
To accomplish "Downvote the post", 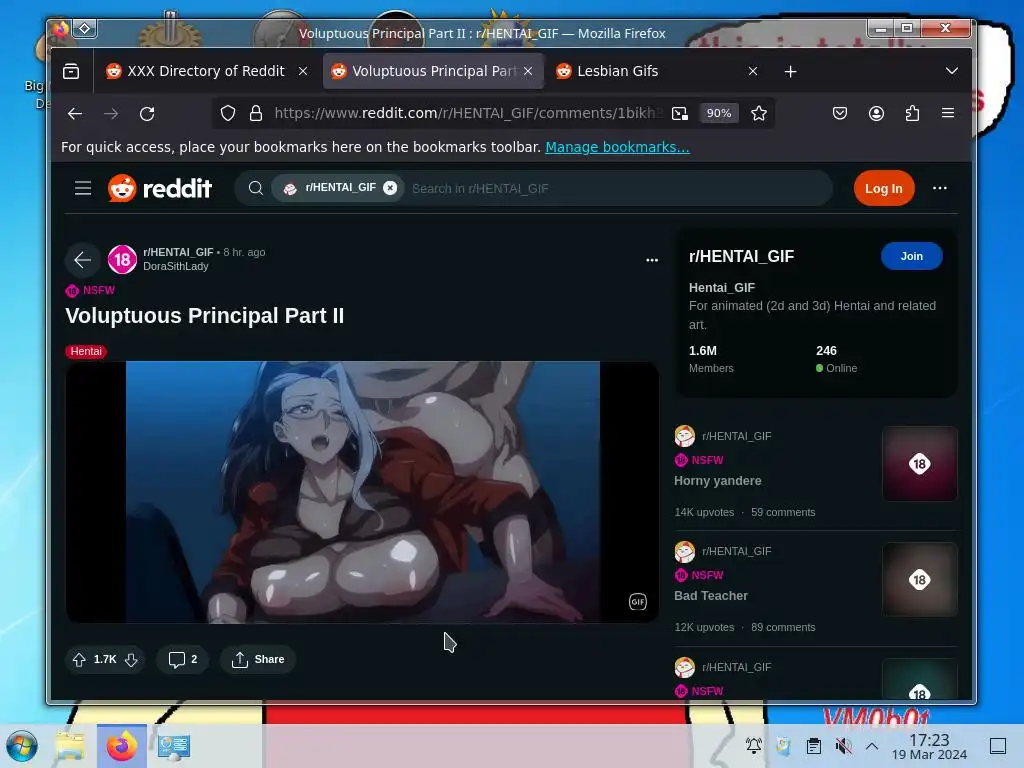I will pyautogui.click(x=131, y=660).
